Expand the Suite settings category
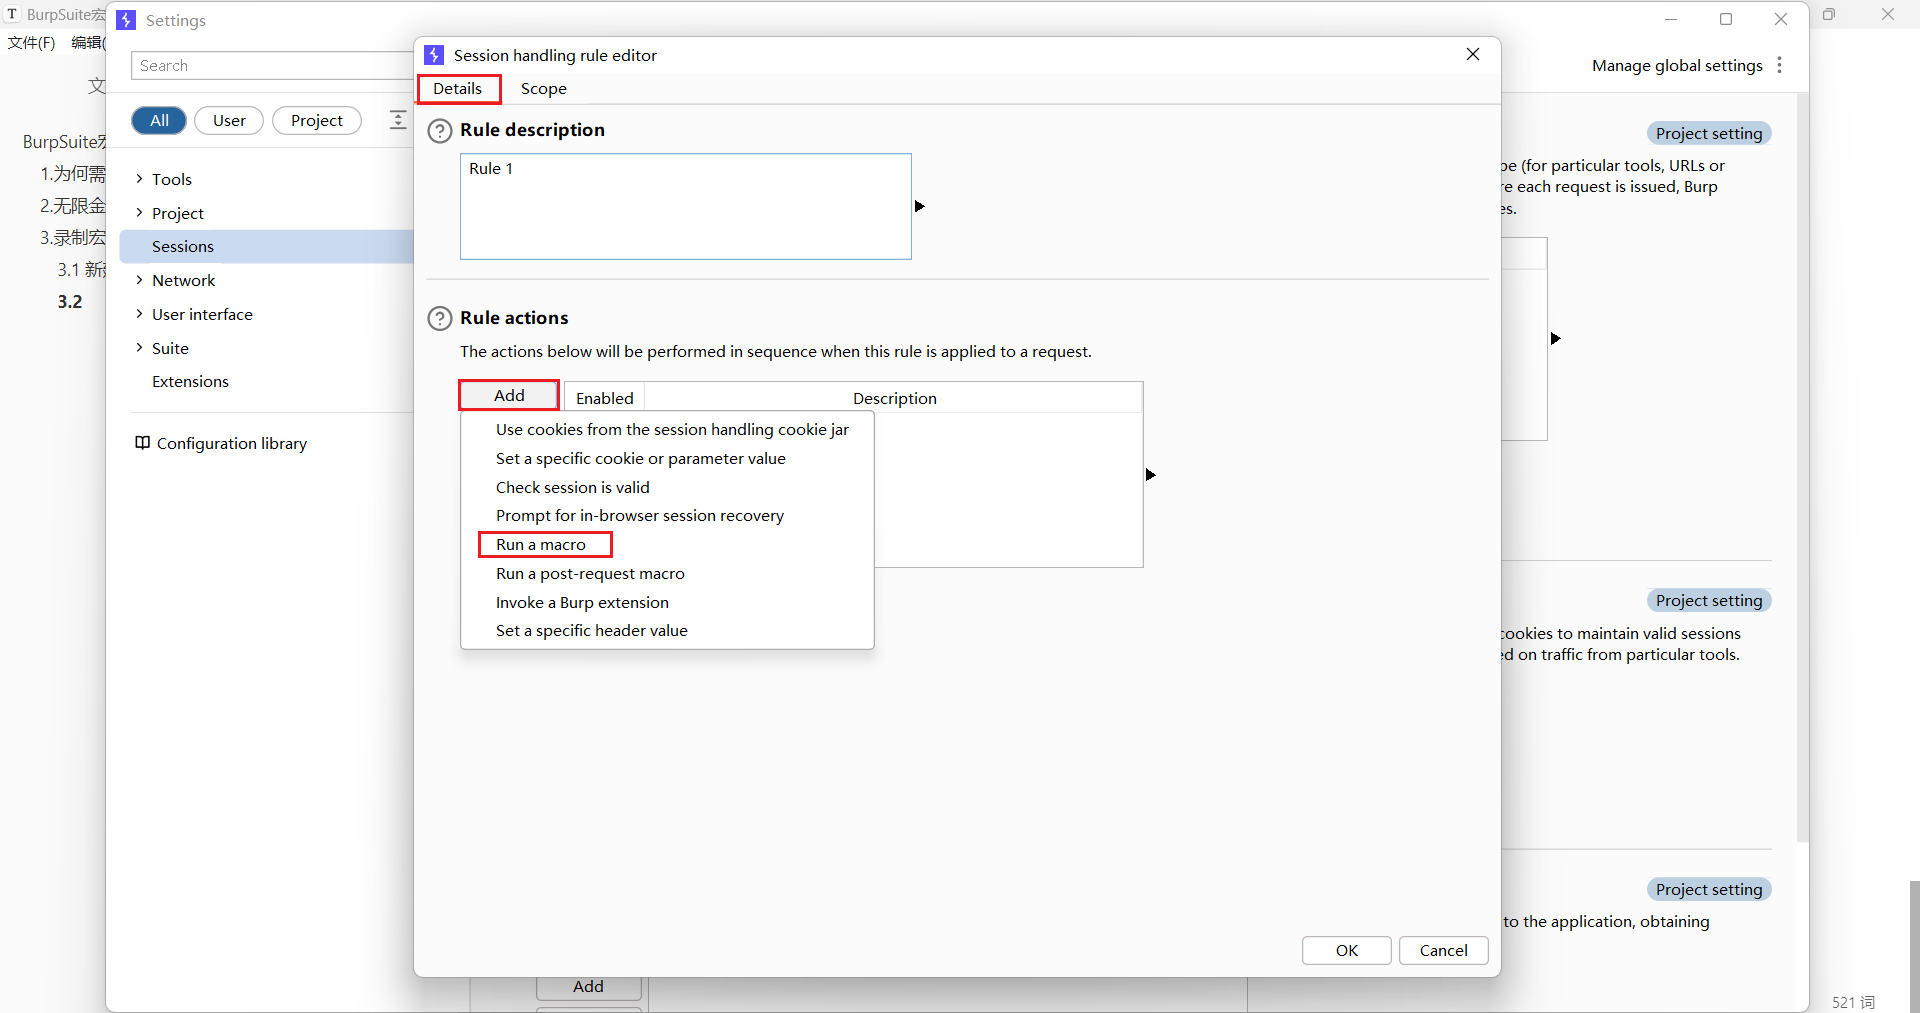 [x=139, y=348]
